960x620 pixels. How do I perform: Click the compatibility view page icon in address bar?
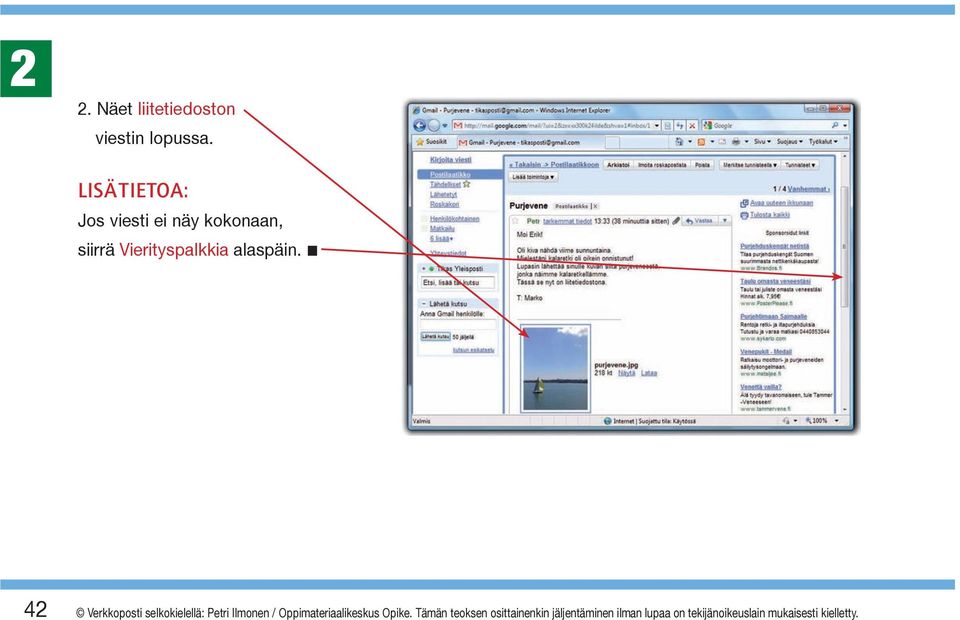668,125
